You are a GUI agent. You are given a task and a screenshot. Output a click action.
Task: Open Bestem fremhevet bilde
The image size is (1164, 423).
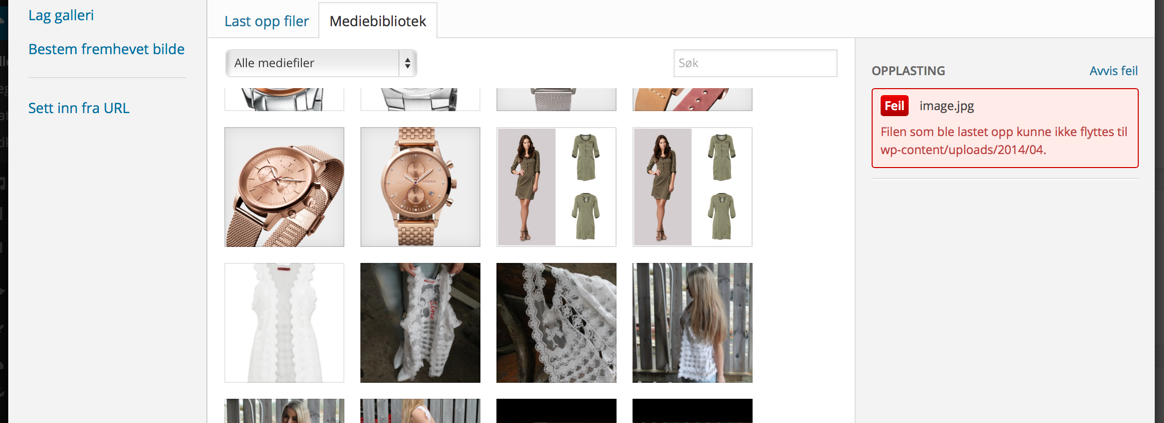[106, 49]
